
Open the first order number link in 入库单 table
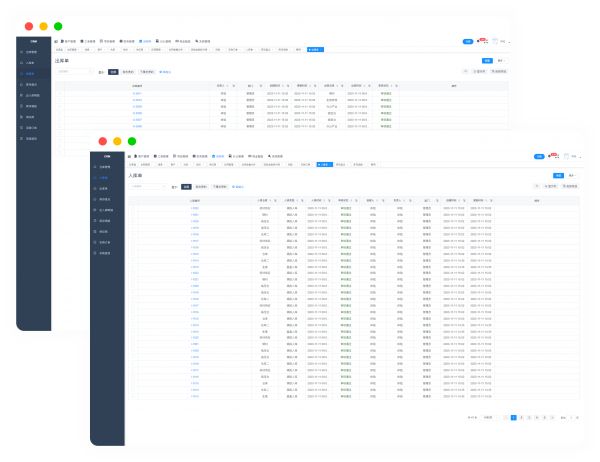tap(194, 207)
